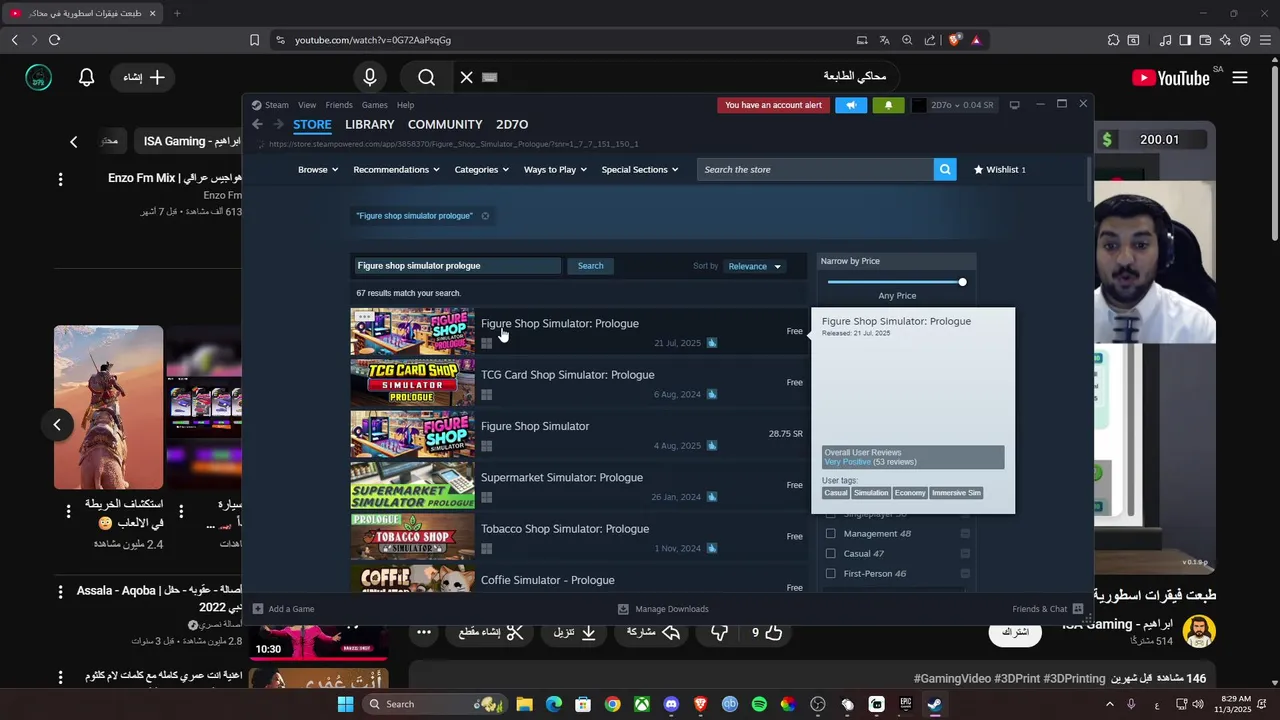Open the View menu in Steam
This screenshot has width=1280, height=720.
tap(307, 105)
